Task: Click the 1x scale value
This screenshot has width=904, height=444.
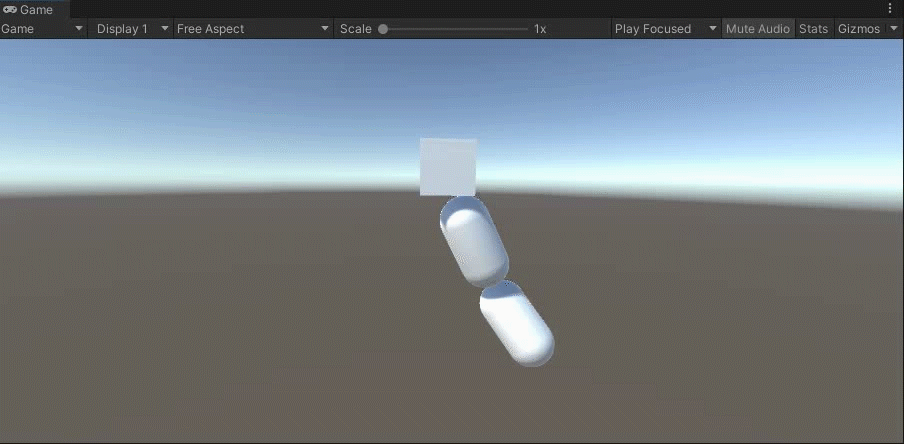Action: point(540,29)
